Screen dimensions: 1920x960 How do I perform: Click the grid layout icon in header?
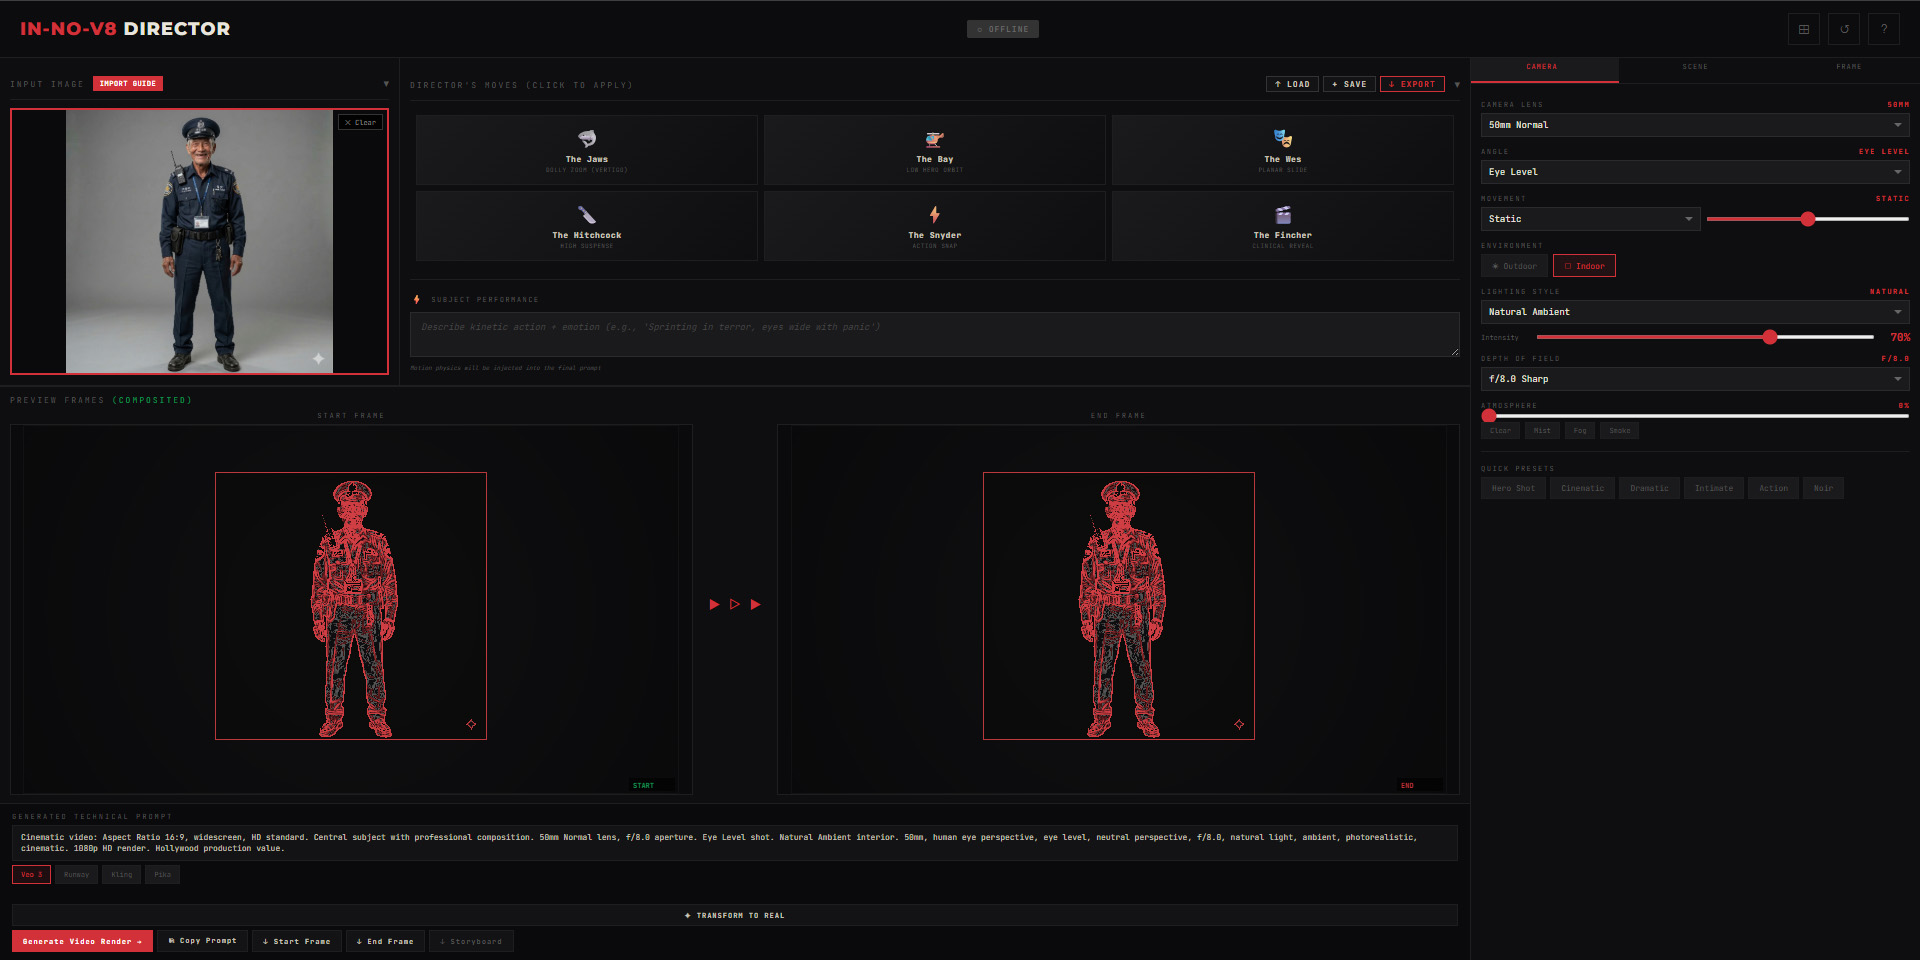1803,29
